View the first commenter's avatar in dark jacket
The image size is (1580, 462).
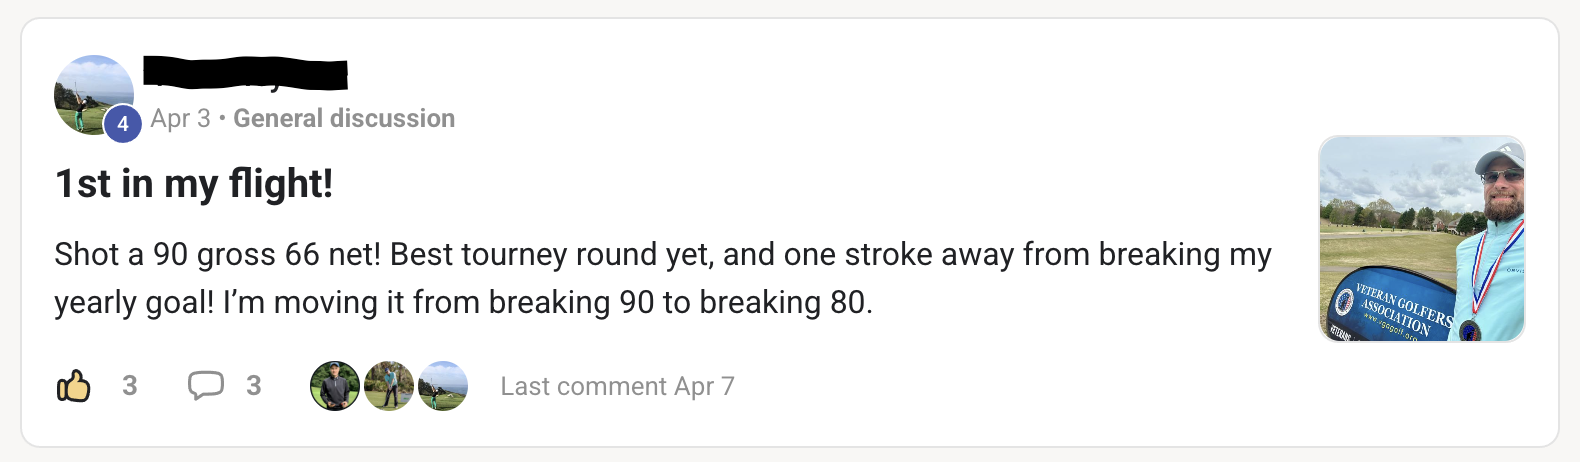coord(335,386)
